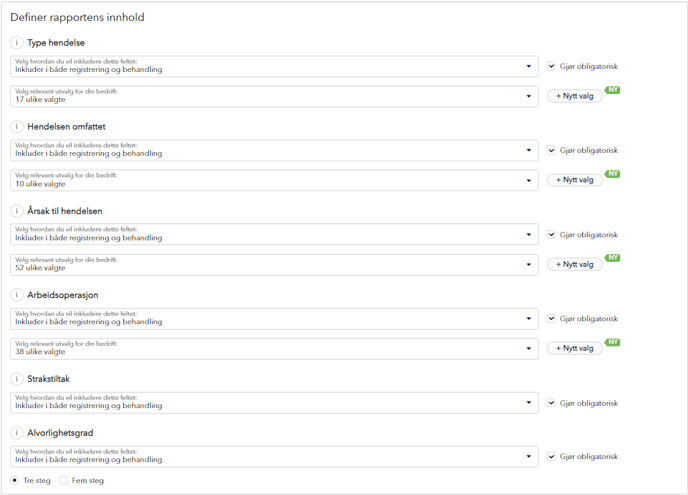Screen dimensions: 688x495
Task: Open info icon beside Hendelsen omfattet
Action: (x=17, y=126)
